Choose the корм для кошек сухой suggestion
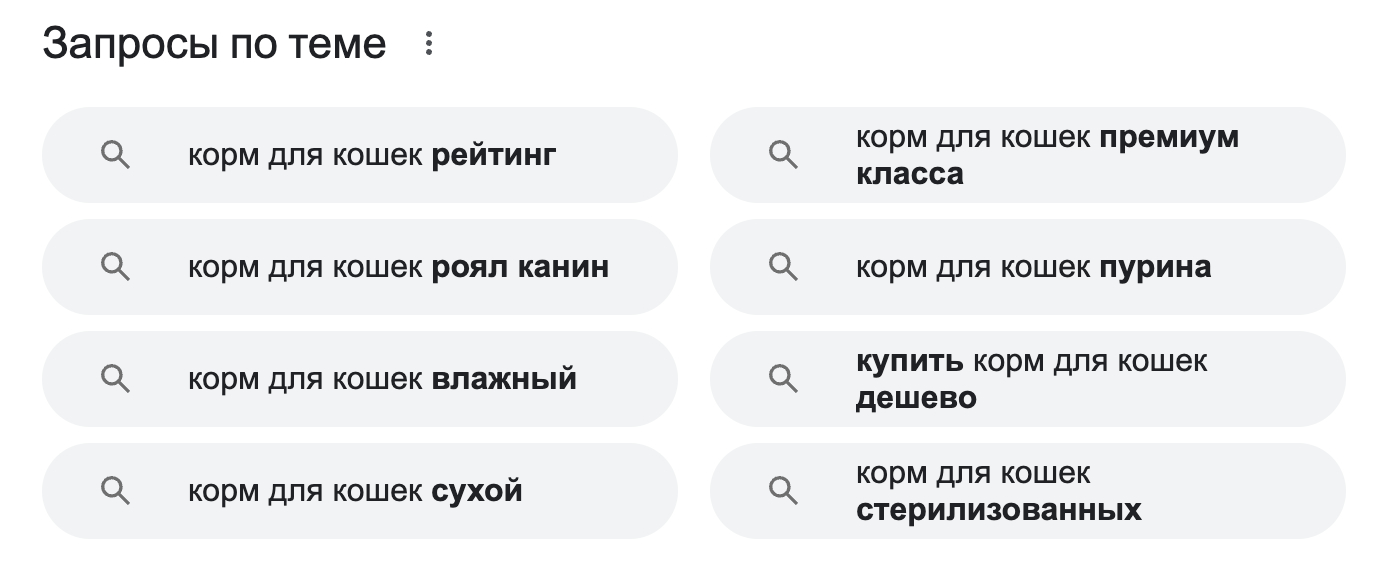This screenshot has height=584, width=1382. click(x=355, y=492)
